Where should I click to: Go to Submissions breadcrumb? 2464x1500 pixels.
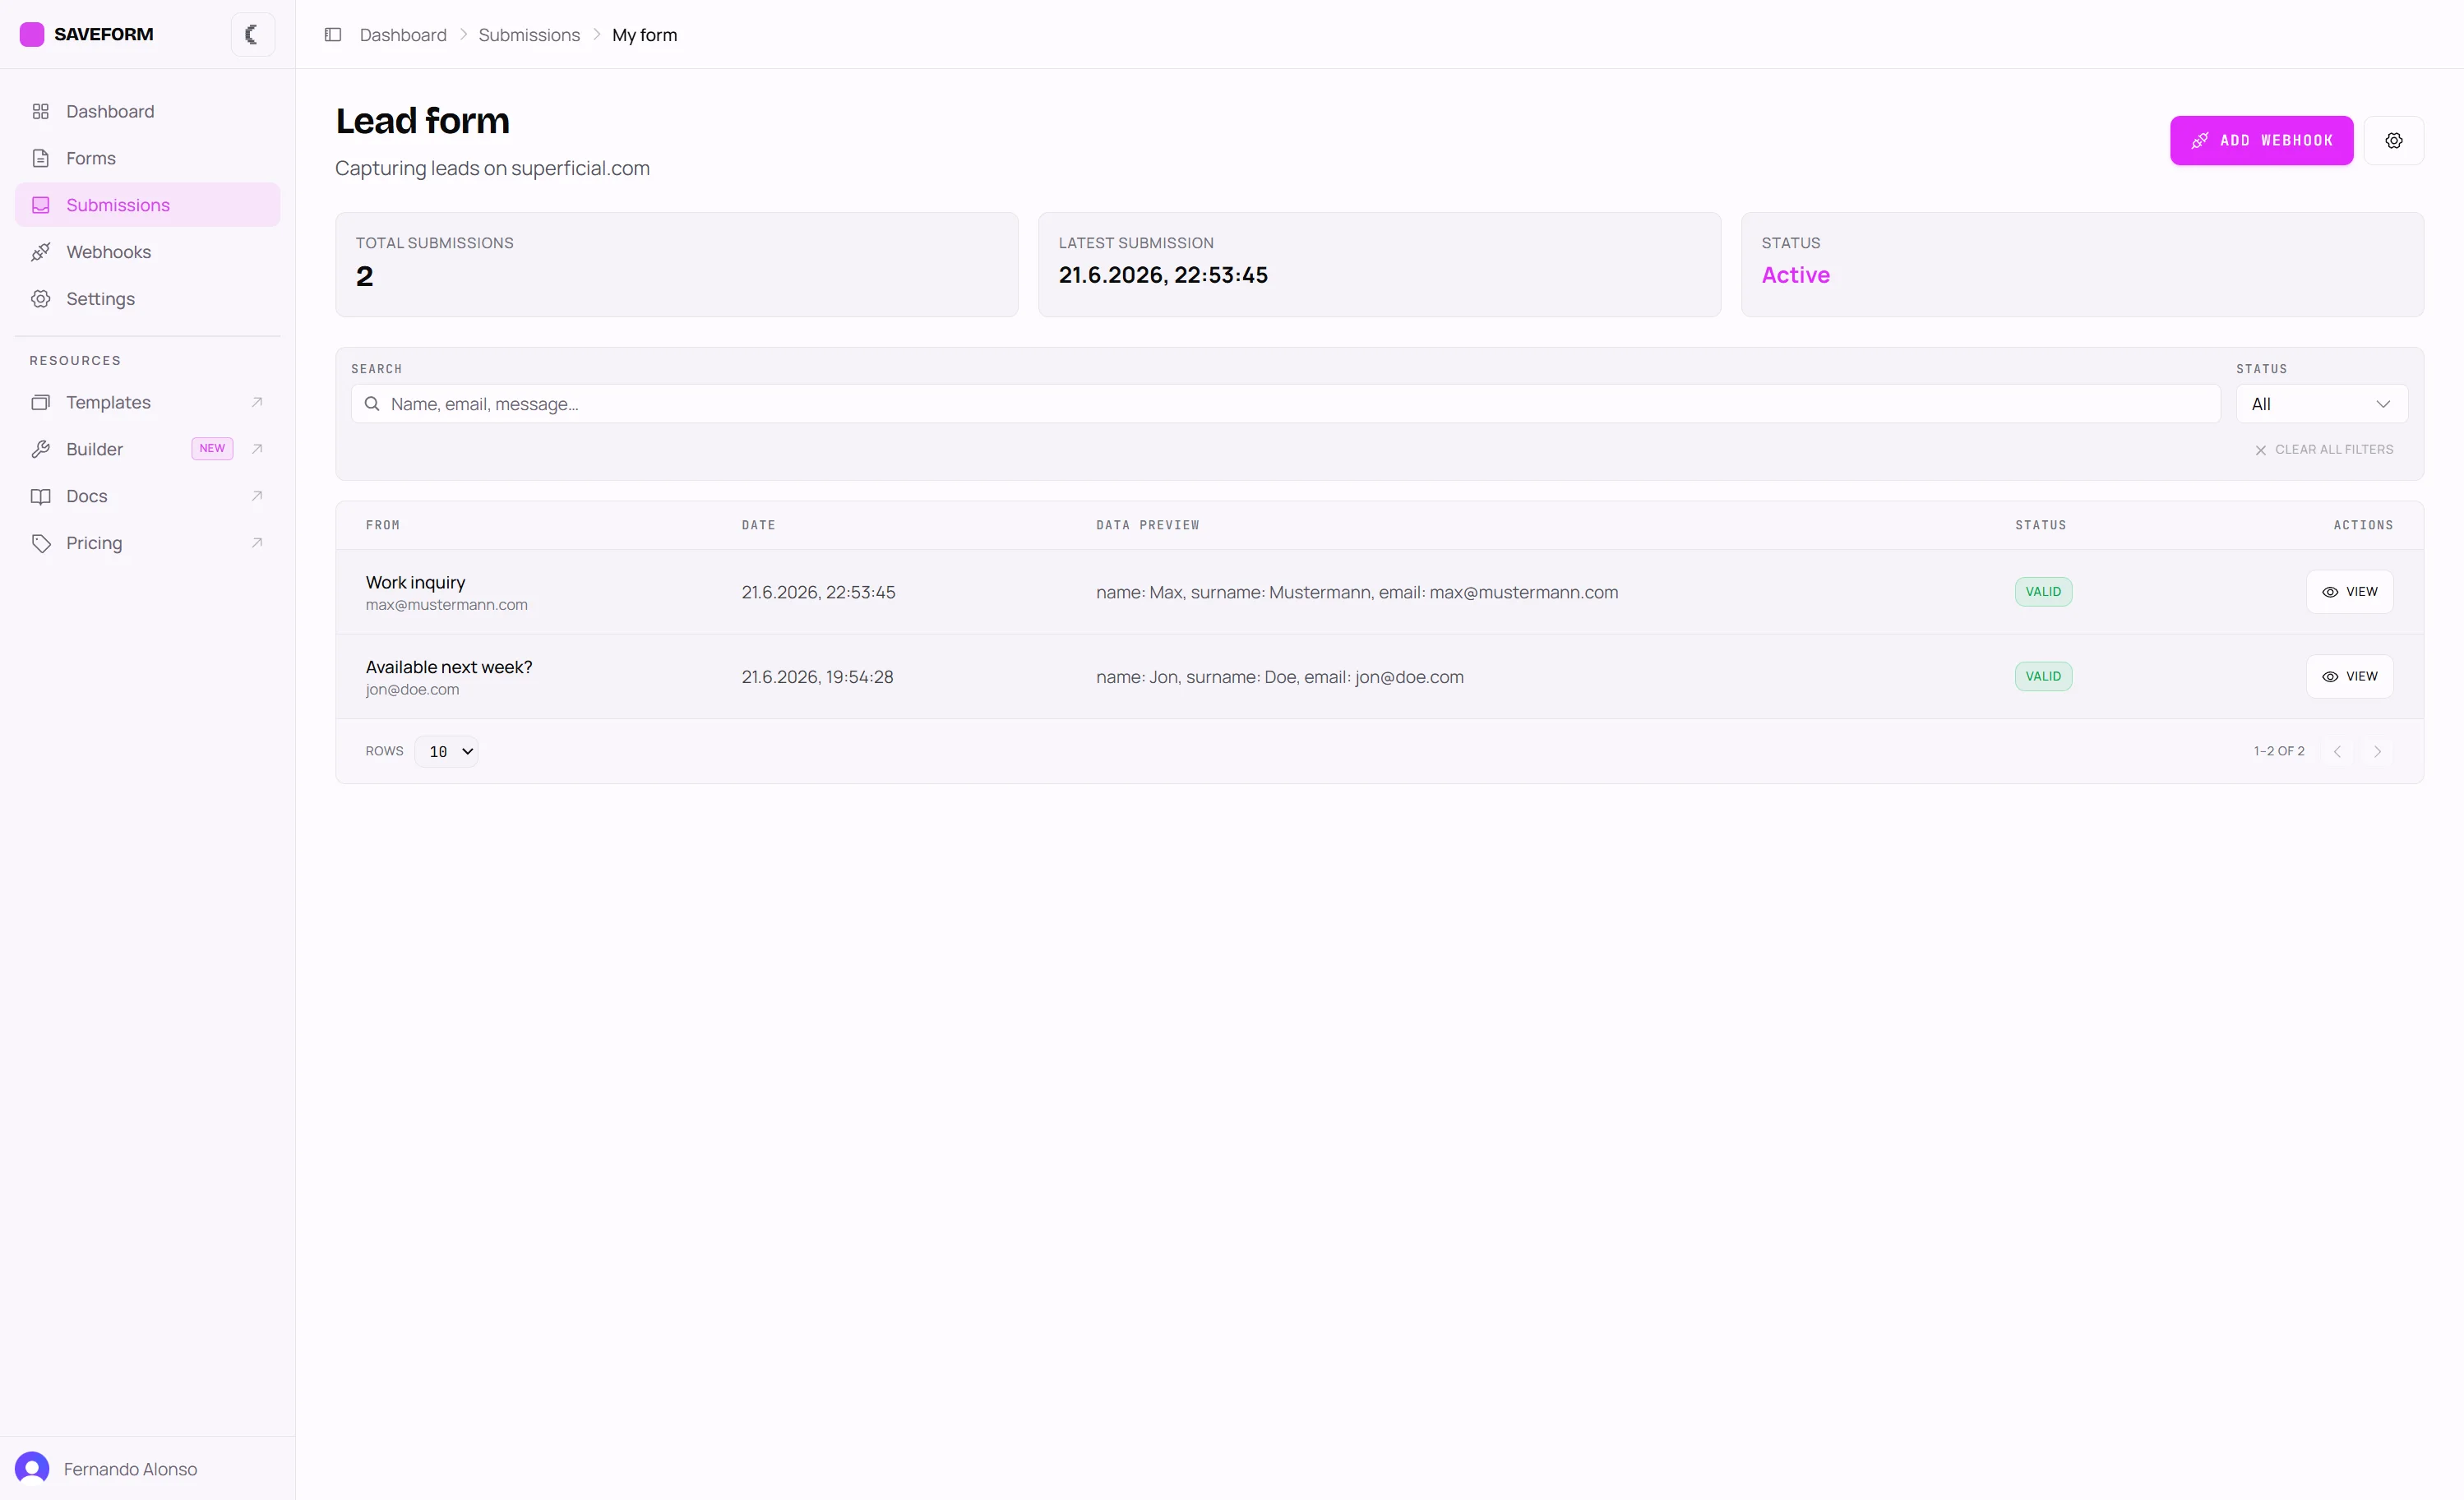(529, 35)
